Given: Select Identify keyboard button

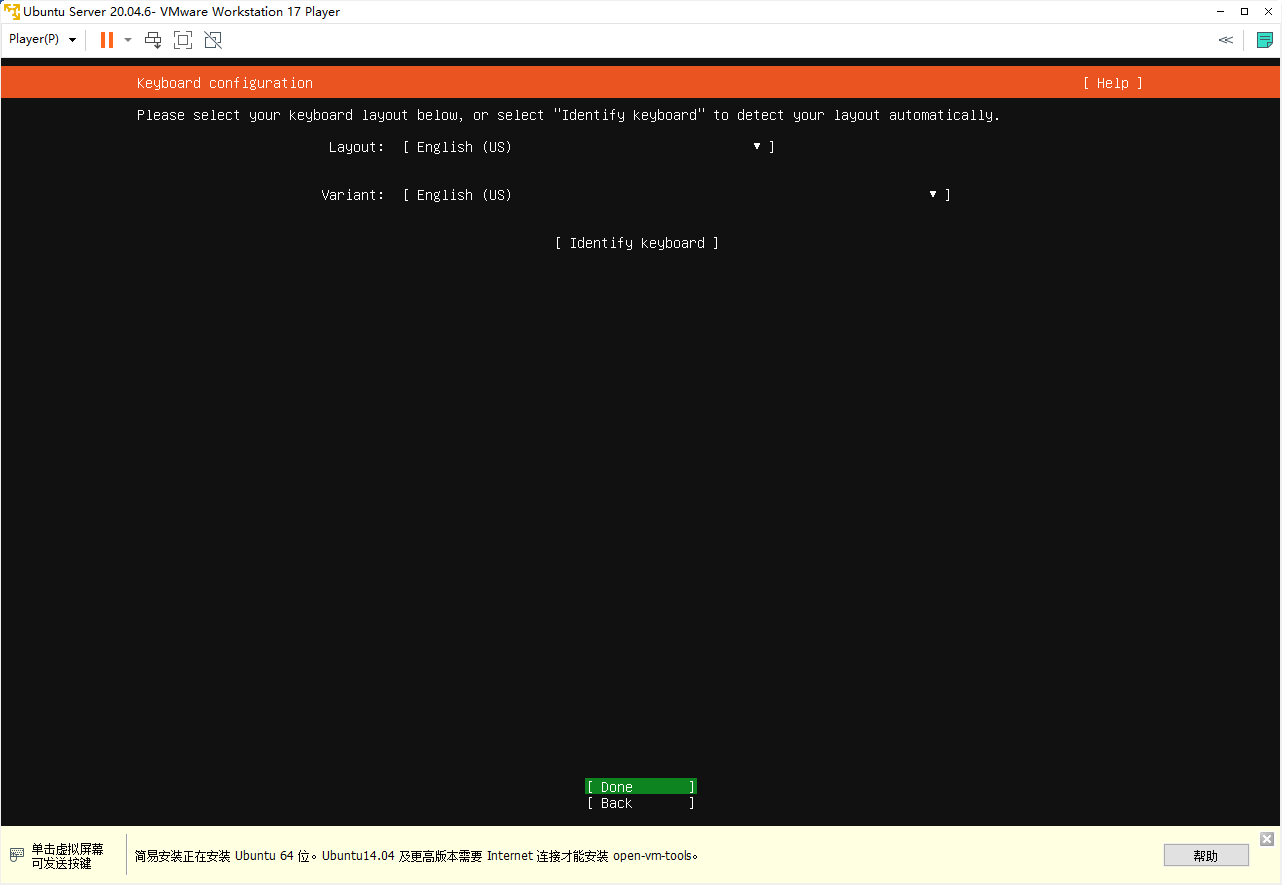Looking at the screenshot, I should (x=637, y=243).
